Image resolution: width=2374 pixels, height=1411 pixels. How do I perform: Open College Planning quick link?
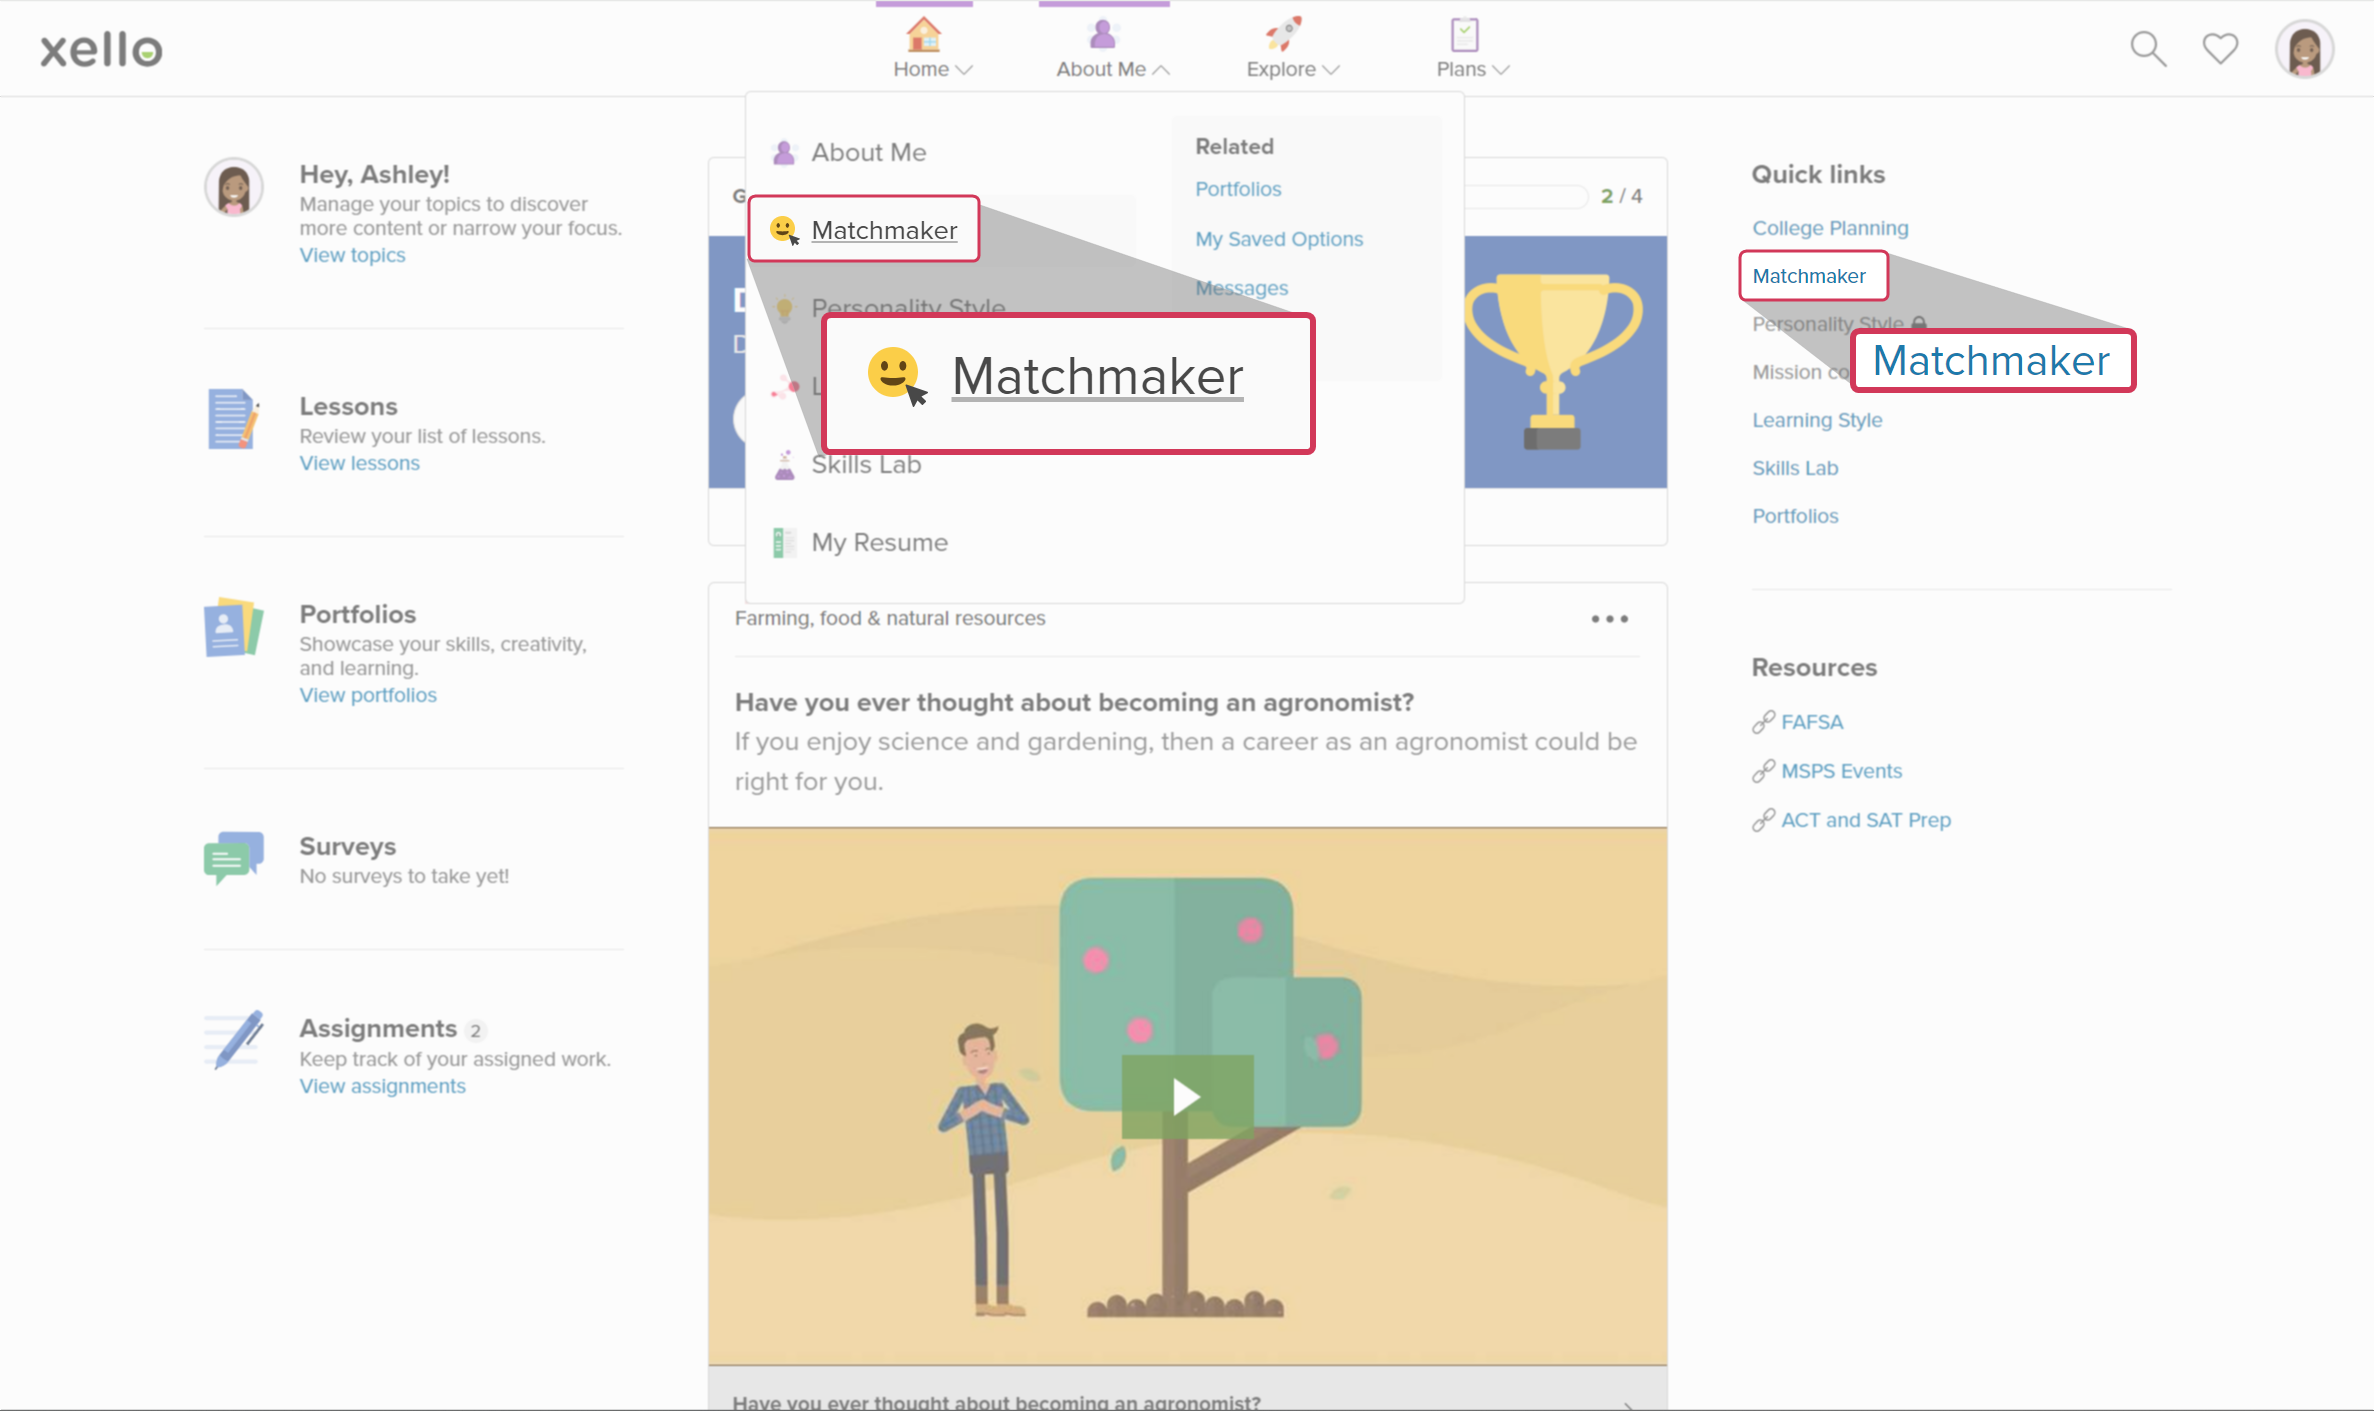[x=1830, y=228]
